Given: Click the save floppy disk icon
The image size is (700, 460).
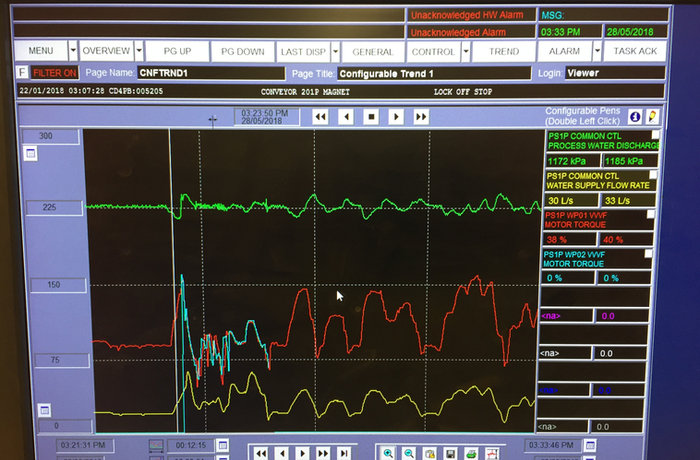Looking at the screenshot, I should (x=450, y=454).
